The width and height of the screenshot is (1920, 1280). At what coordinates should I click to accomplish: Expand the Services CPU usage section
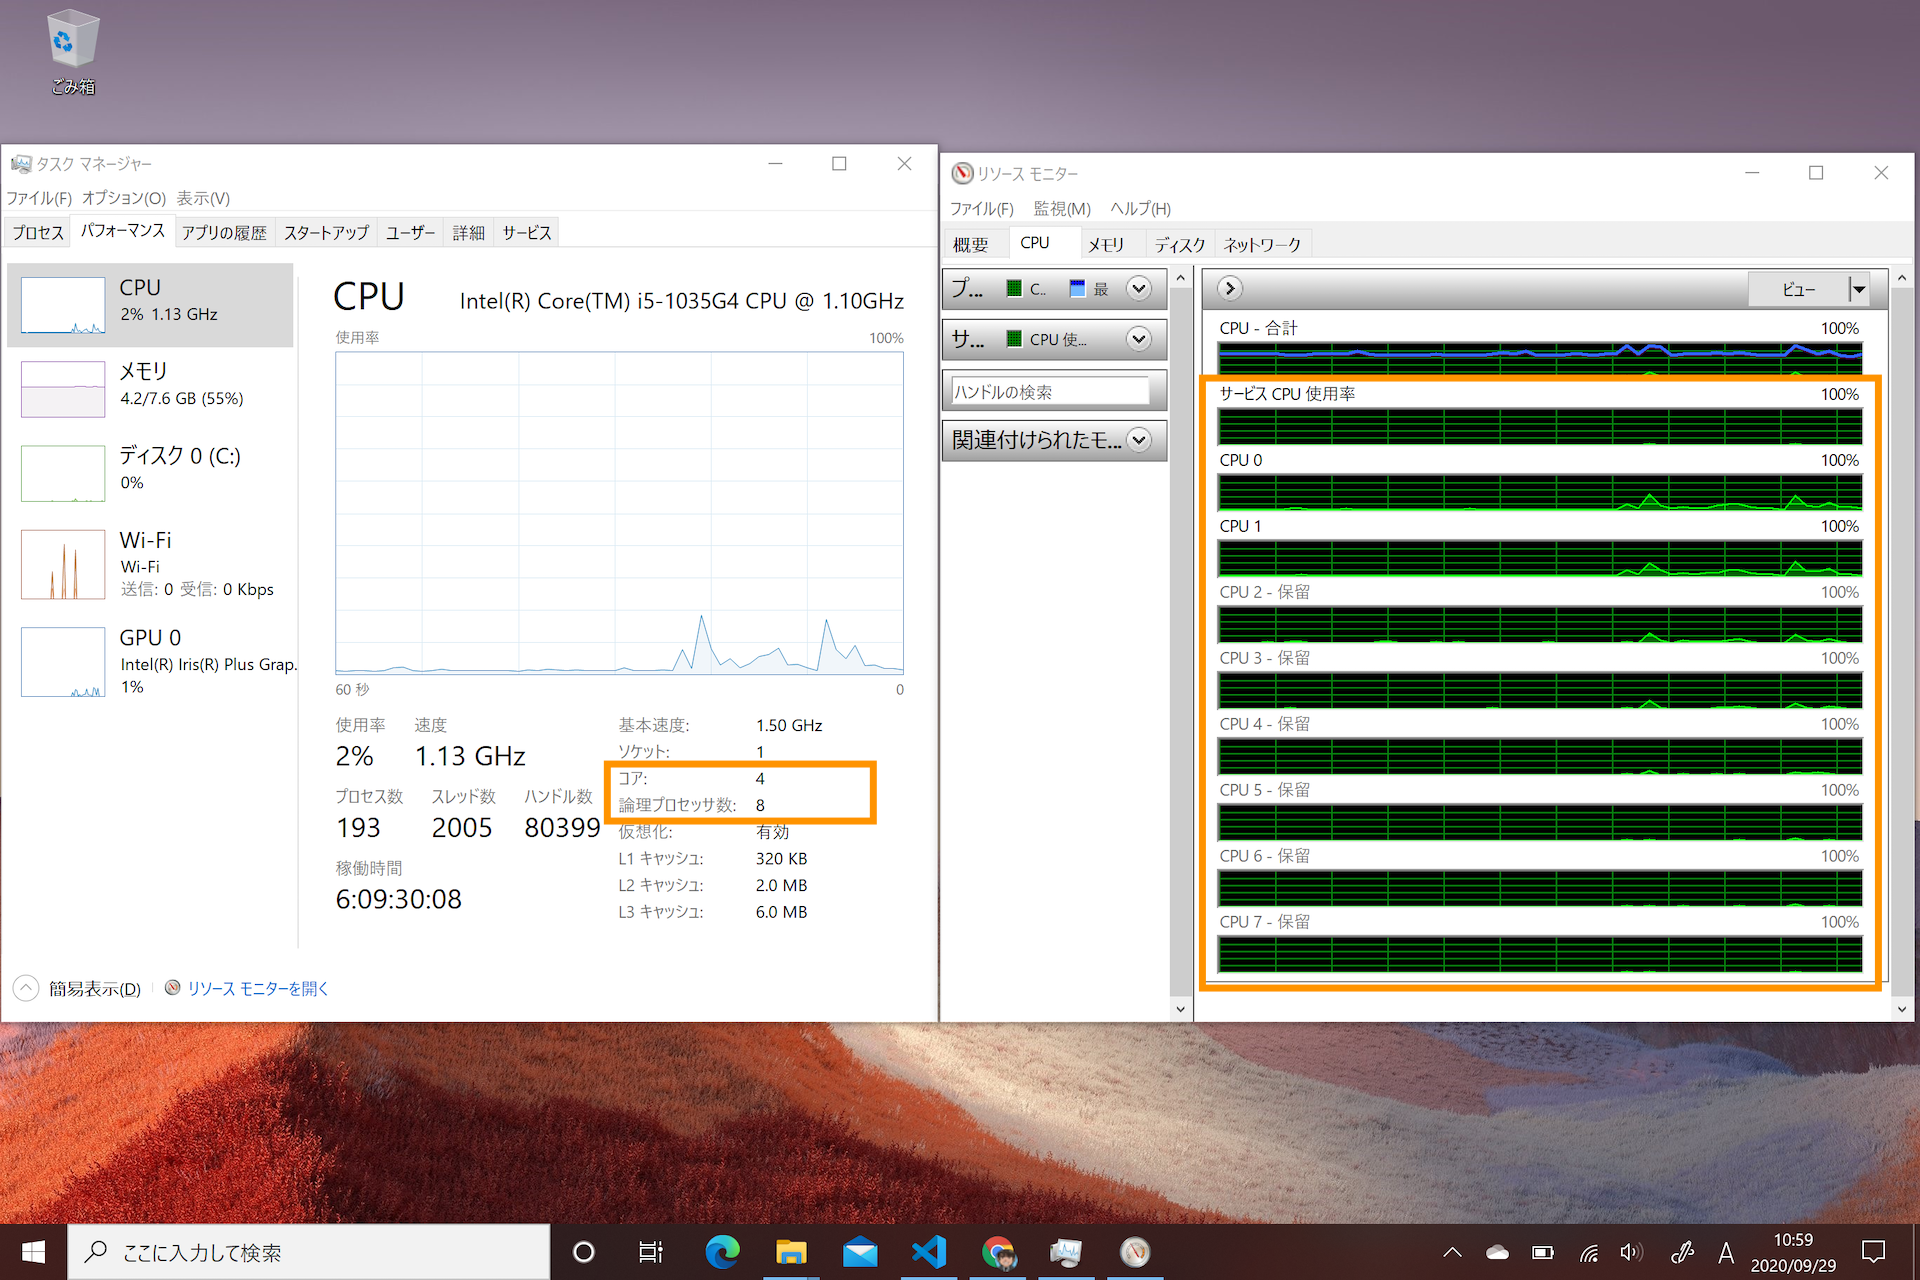(1138, 339)
